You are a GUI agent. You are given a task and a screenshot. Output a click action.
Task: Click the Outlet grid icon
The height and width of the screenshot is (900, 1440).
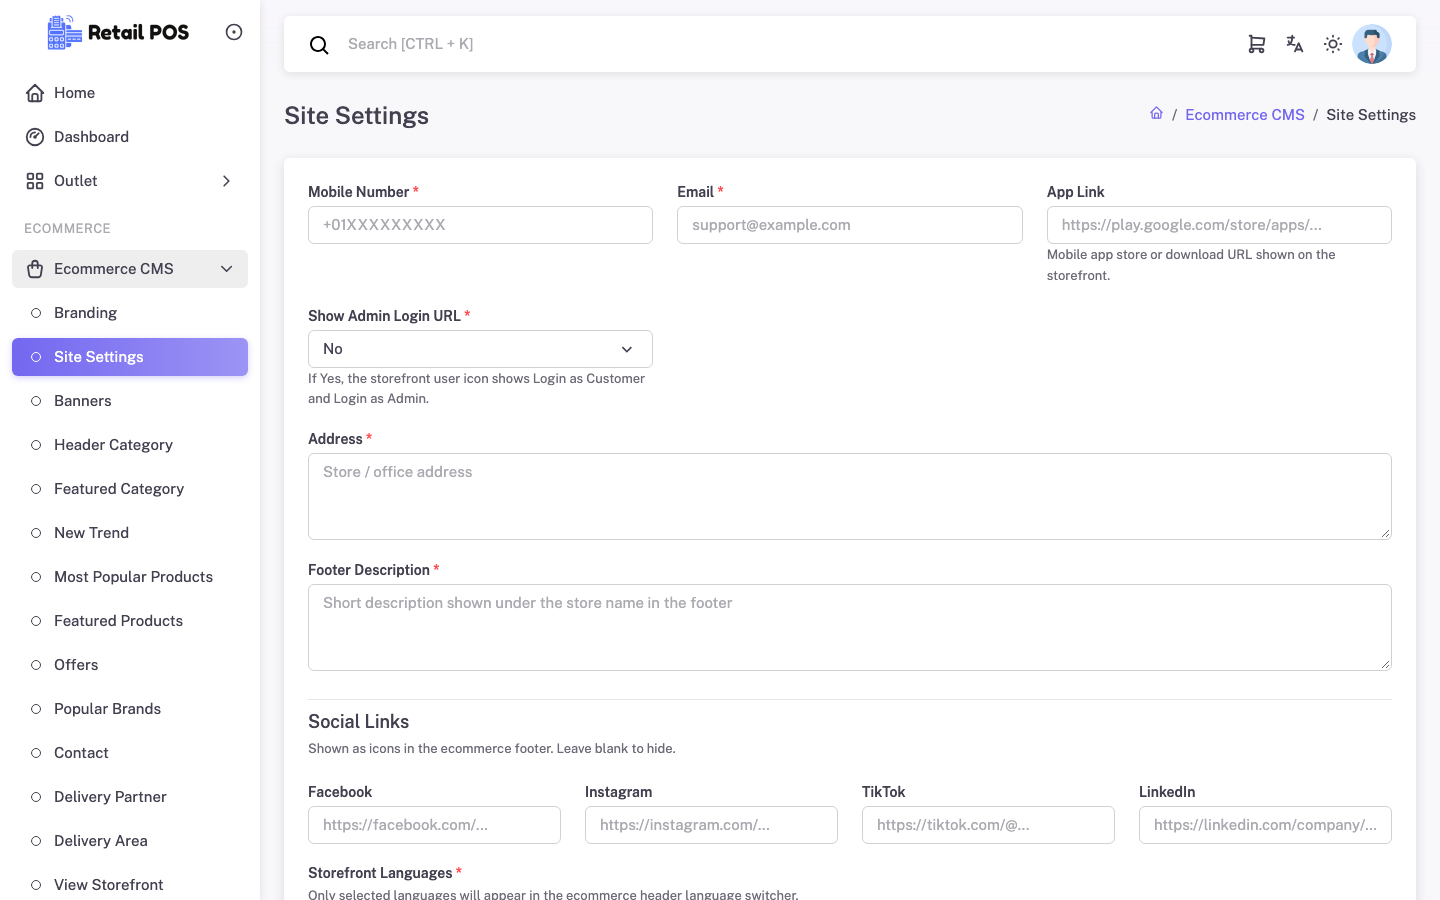coord(35,181)
